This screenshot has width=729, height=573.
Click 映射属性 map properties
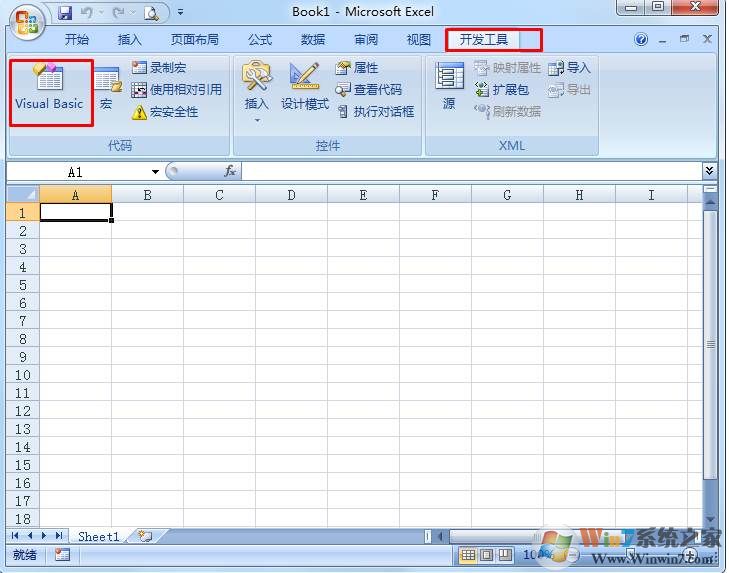click(507, 68)
